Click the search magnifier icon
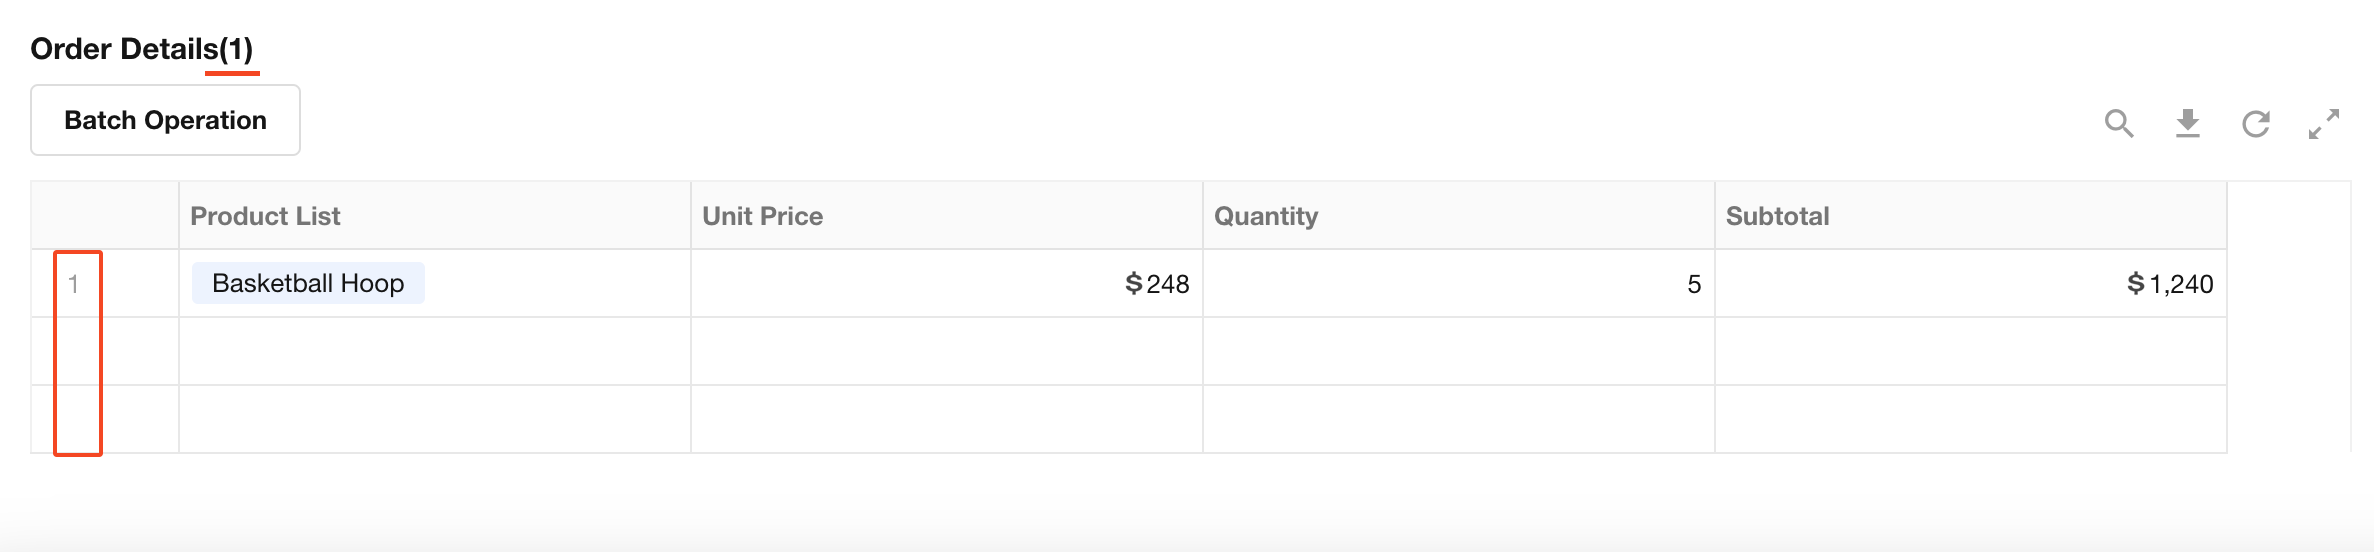 click(x=2118, y=123)
